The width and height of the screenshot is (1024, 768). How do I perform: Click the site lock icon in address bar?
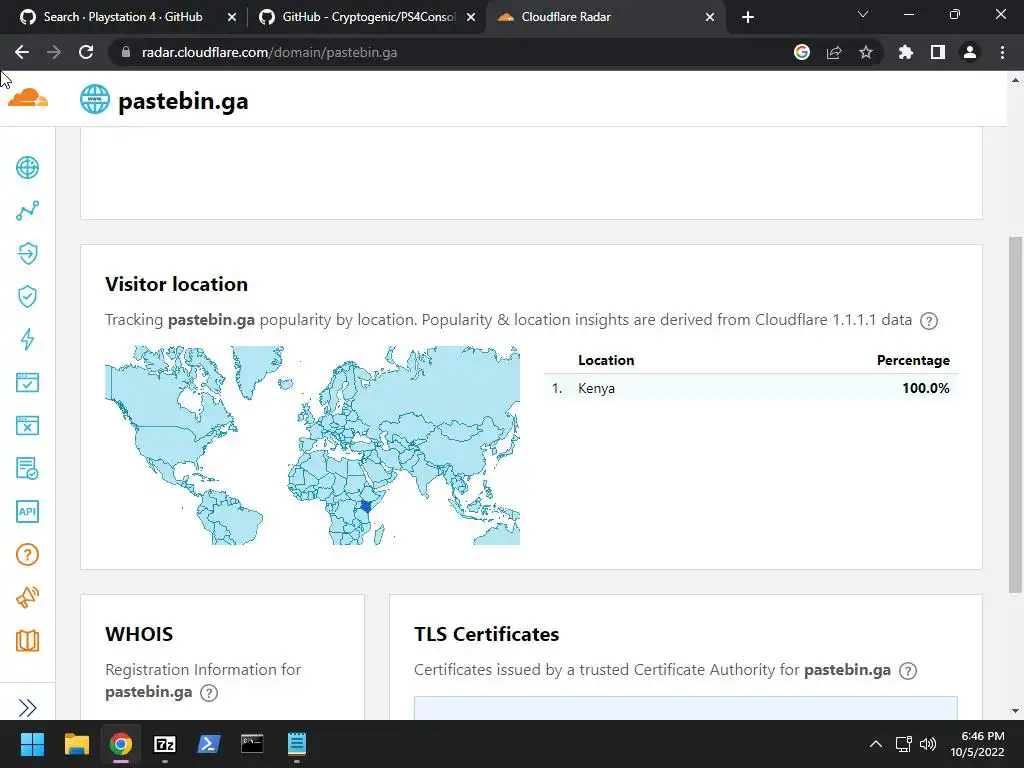[x=126, y=52]
